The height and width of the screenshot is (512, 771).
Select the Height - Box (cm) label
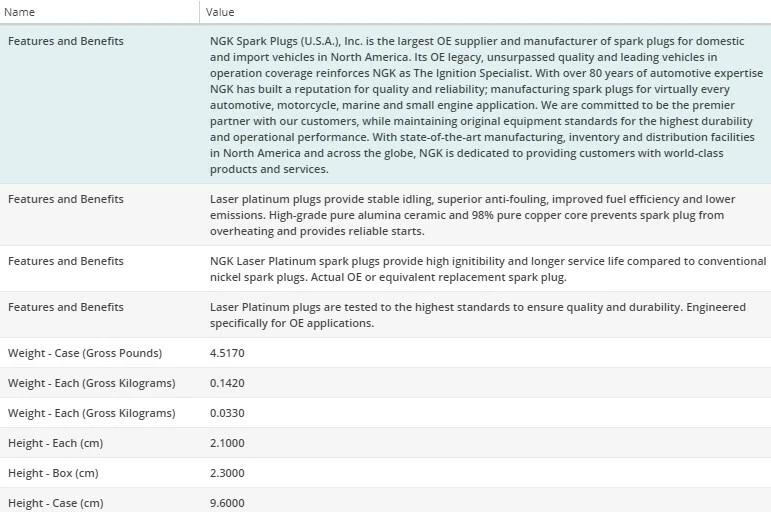pyautogui.click(x=53, y=473)
